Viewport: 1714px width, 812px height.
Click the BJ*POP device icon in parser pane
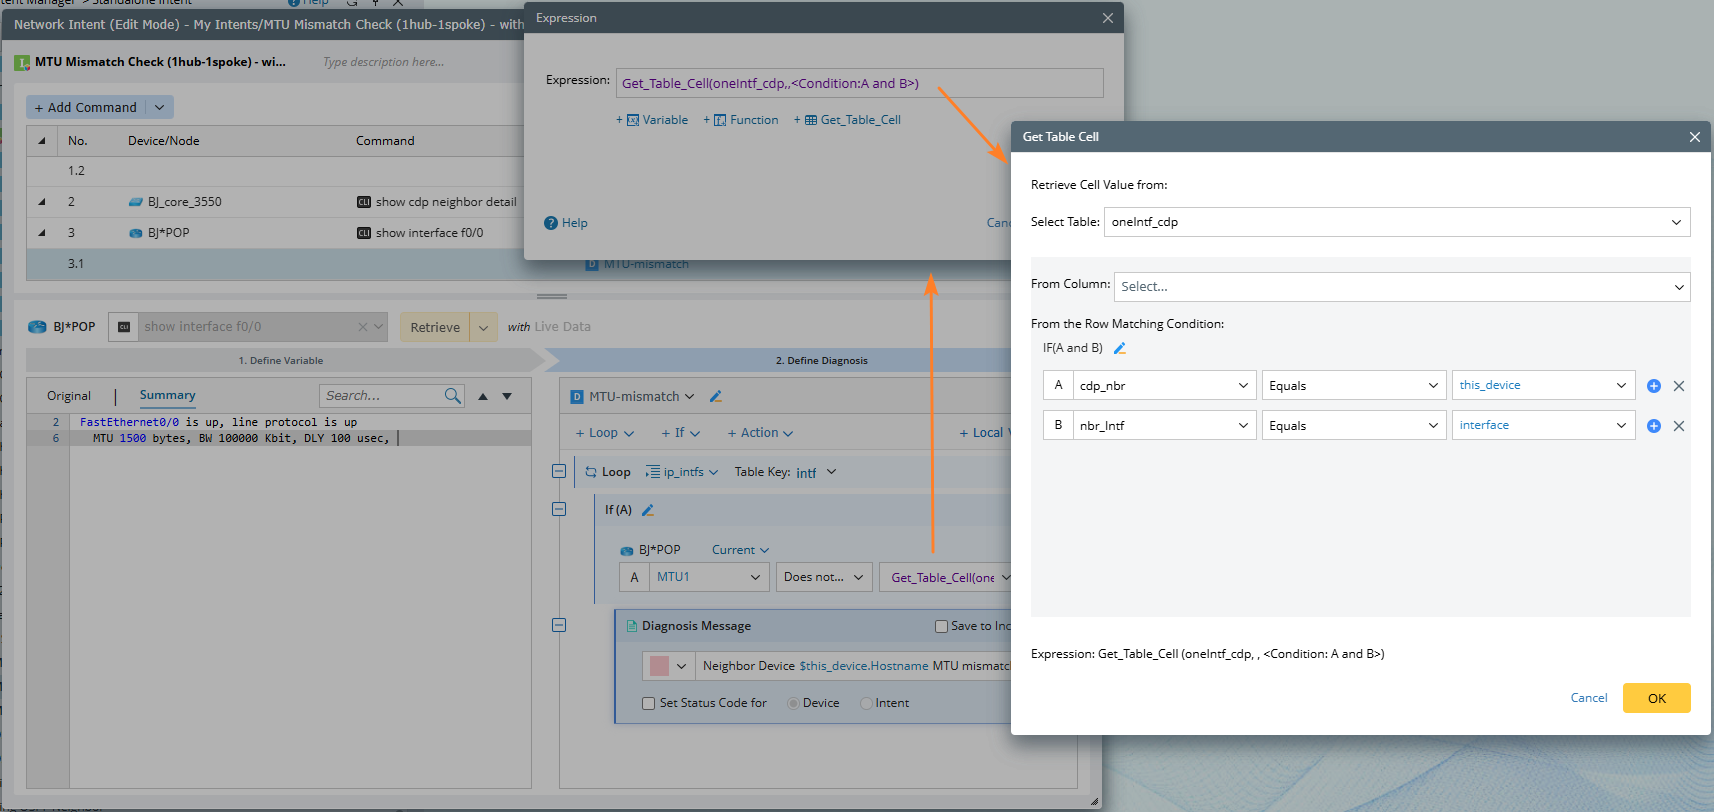[x=37, y=327]
